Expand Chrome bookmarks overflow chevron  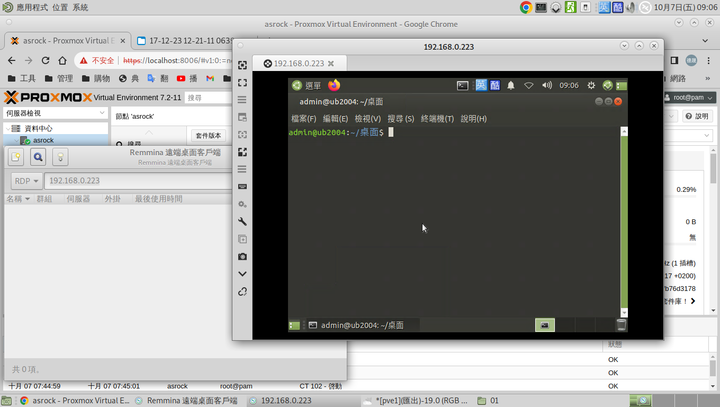(x=708, y=79)
